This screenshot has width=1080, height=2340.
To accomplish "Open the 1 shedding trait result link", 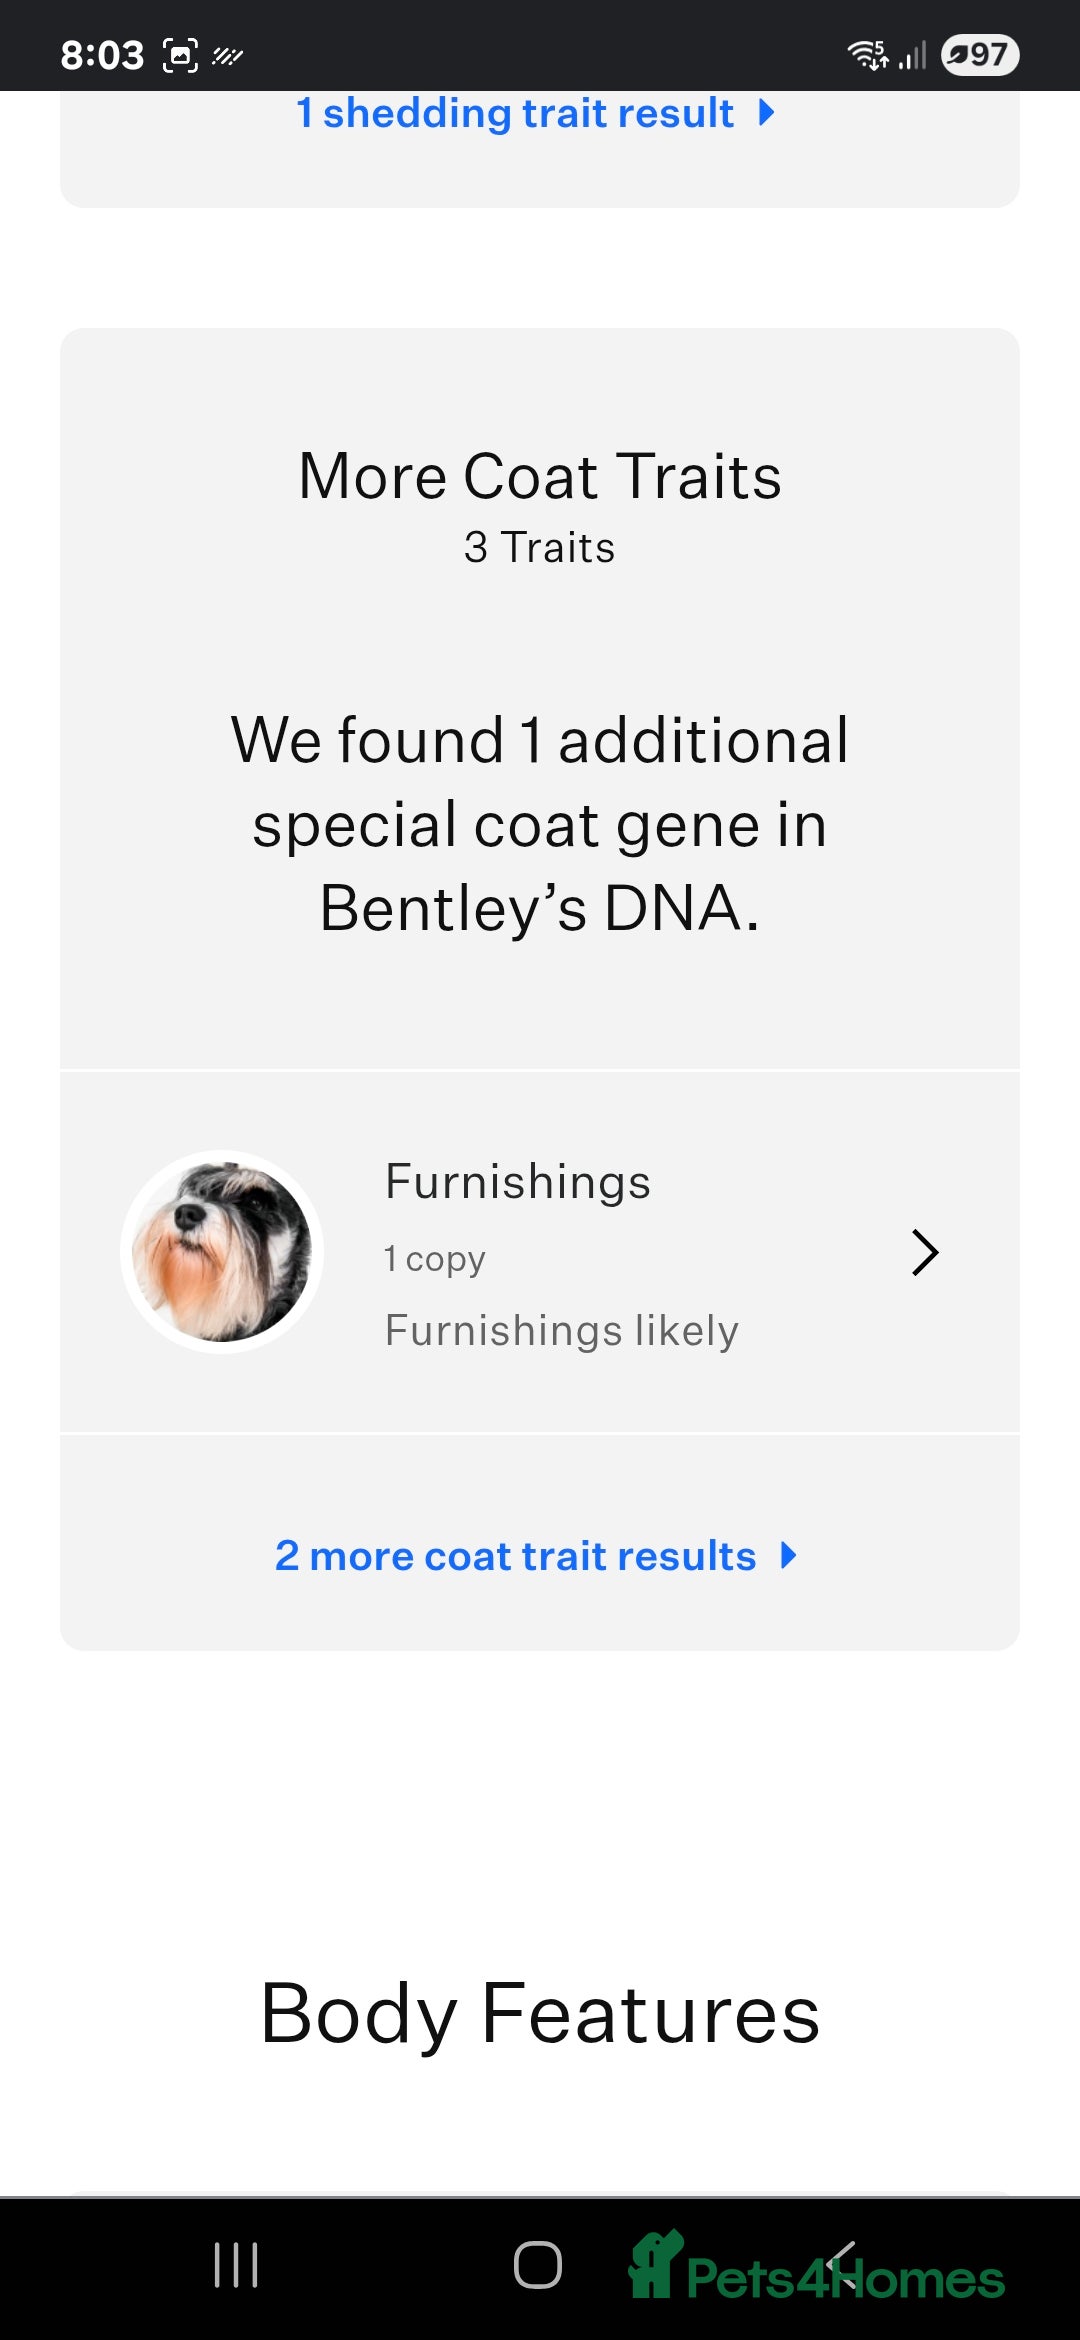I will 515,113.
